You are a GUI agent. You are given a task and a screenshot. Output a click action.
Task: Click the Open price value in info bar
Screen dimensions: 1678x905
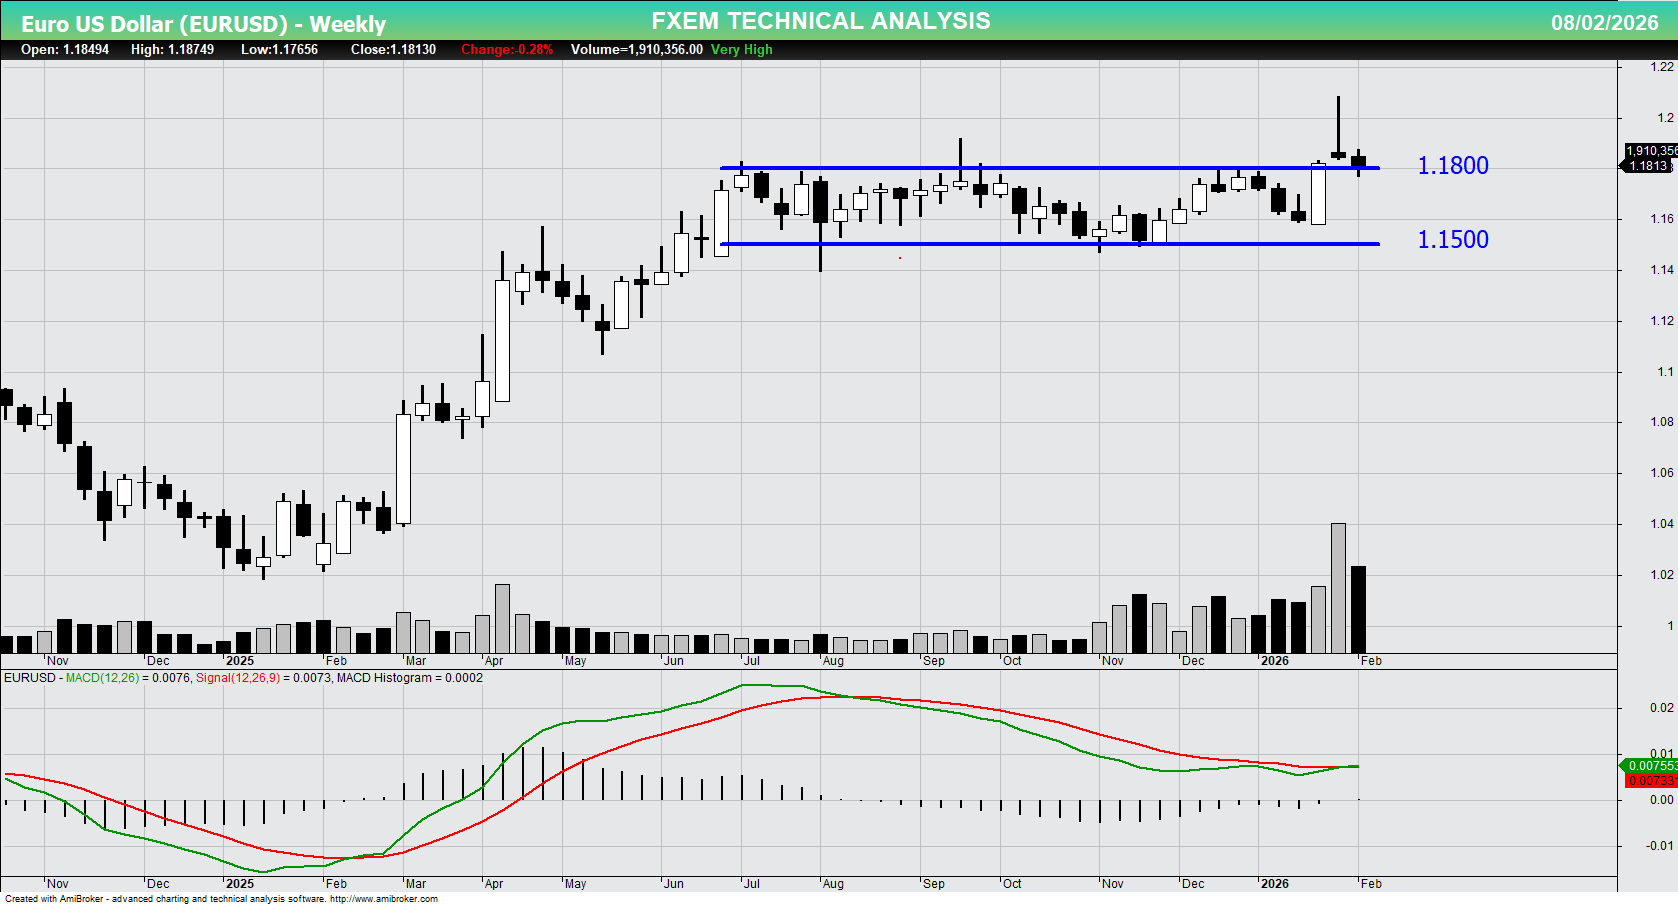pos(65,50)
